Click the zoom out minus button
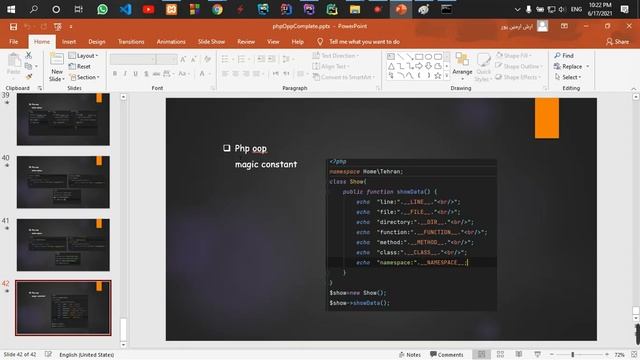Viewport: 640px width, 360px height. click(551, 355)
